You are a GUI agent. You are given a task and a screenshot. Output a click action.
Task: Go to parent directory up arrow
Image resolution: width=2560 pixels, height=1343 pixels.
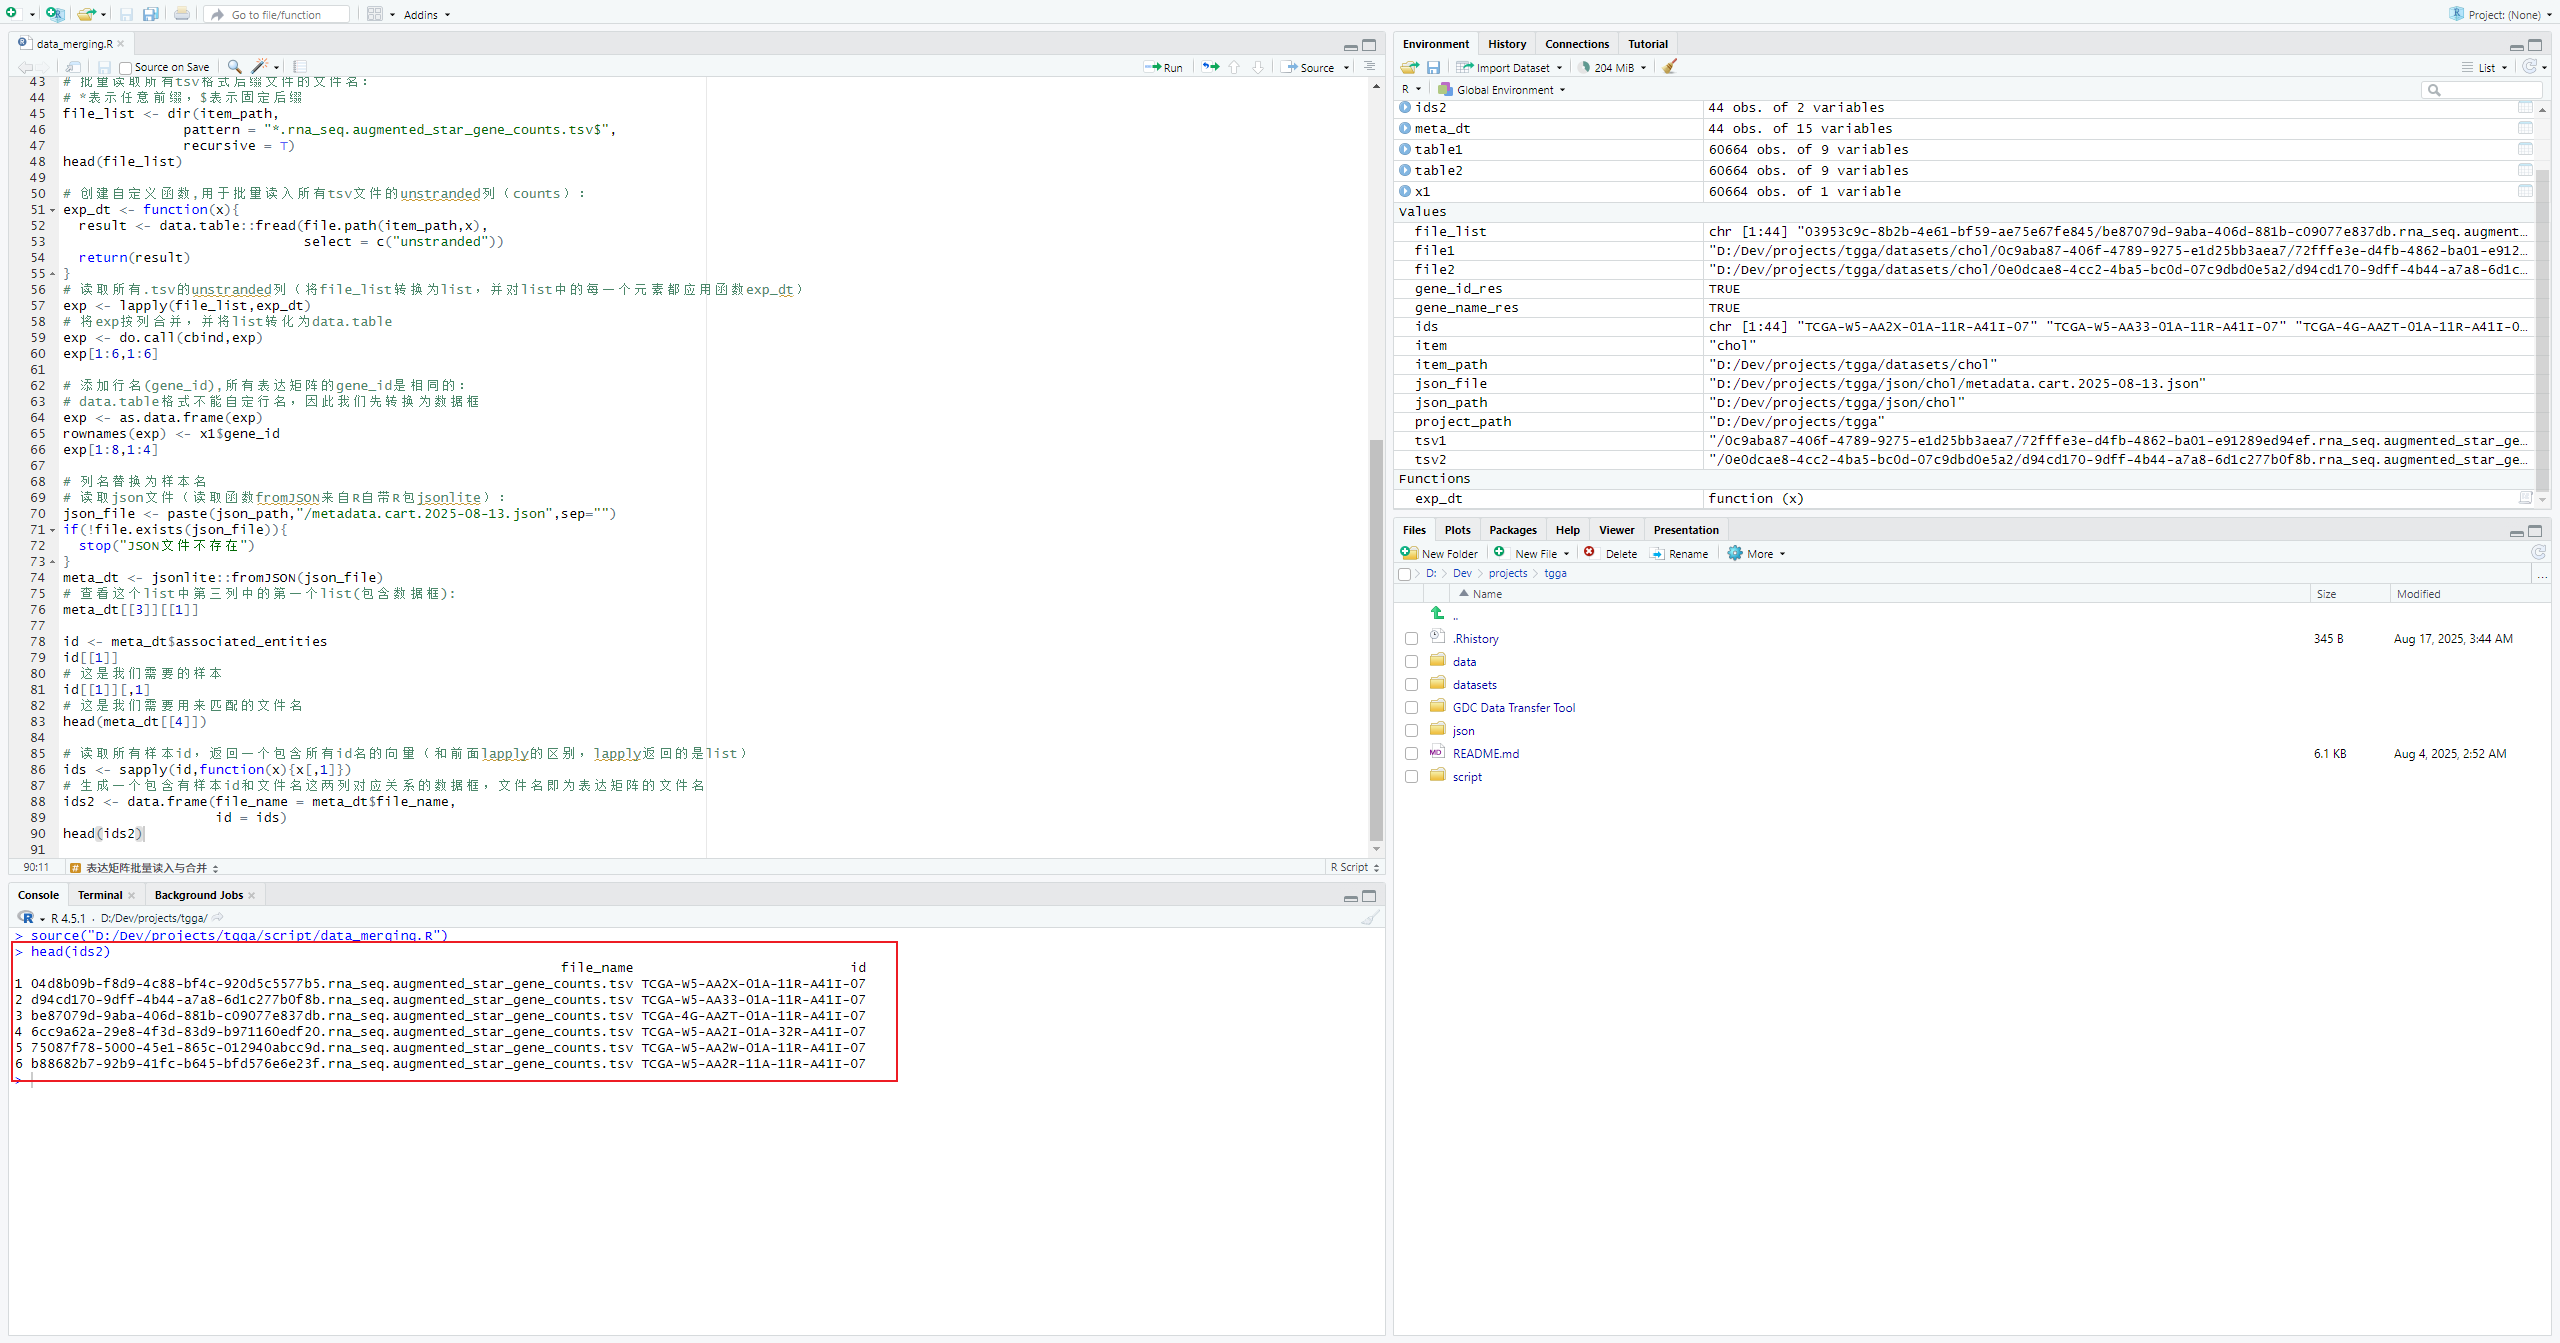point(1437,613)
